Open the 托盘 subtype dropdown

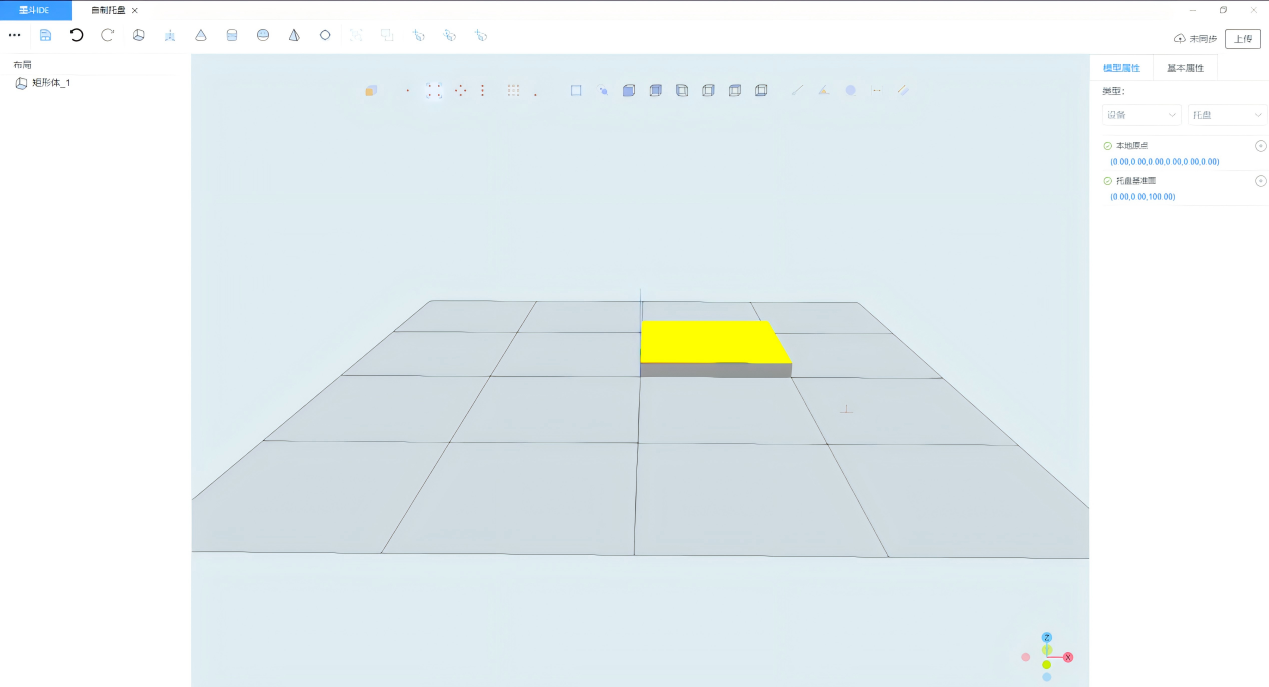point(1227,115)
